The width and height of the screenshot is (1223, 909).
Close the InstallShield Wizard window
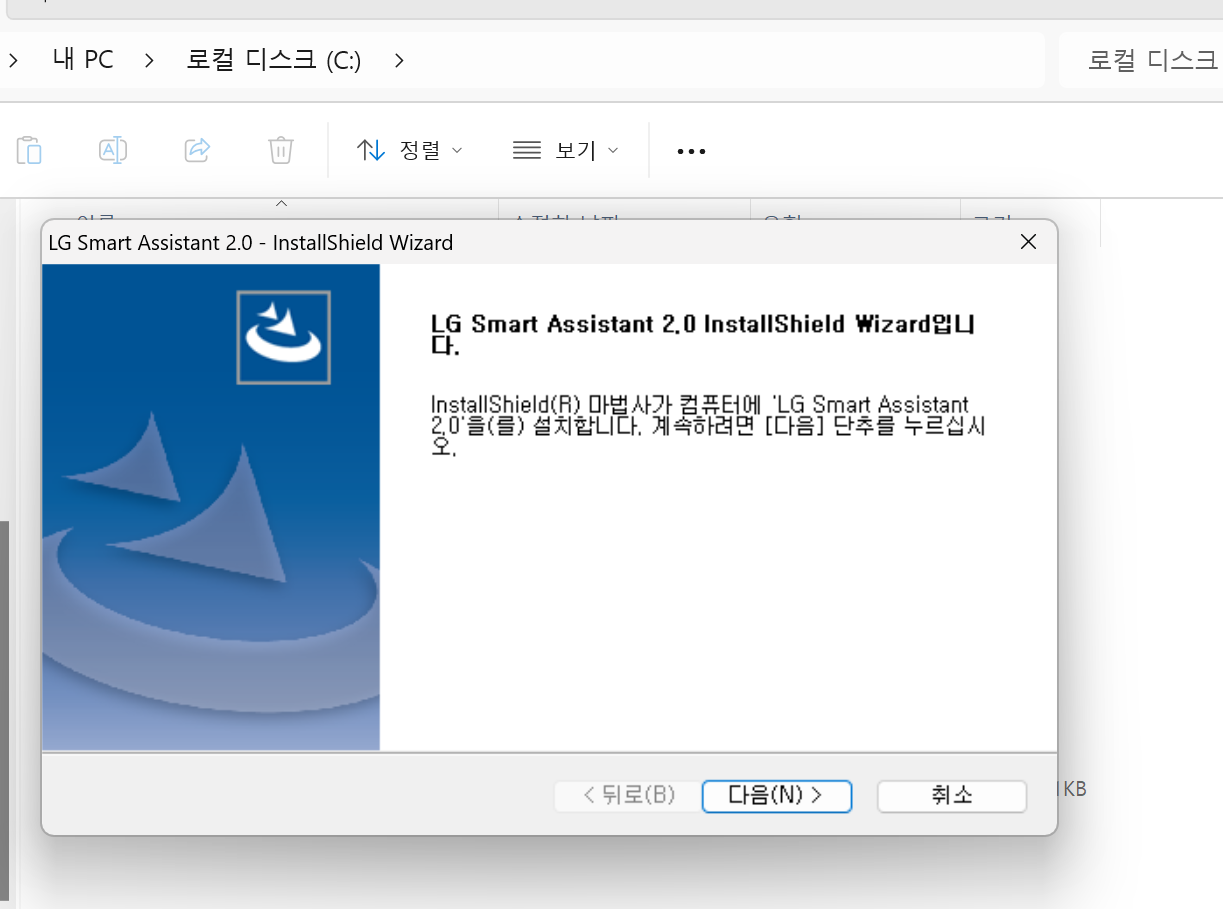coord(1027,242)
